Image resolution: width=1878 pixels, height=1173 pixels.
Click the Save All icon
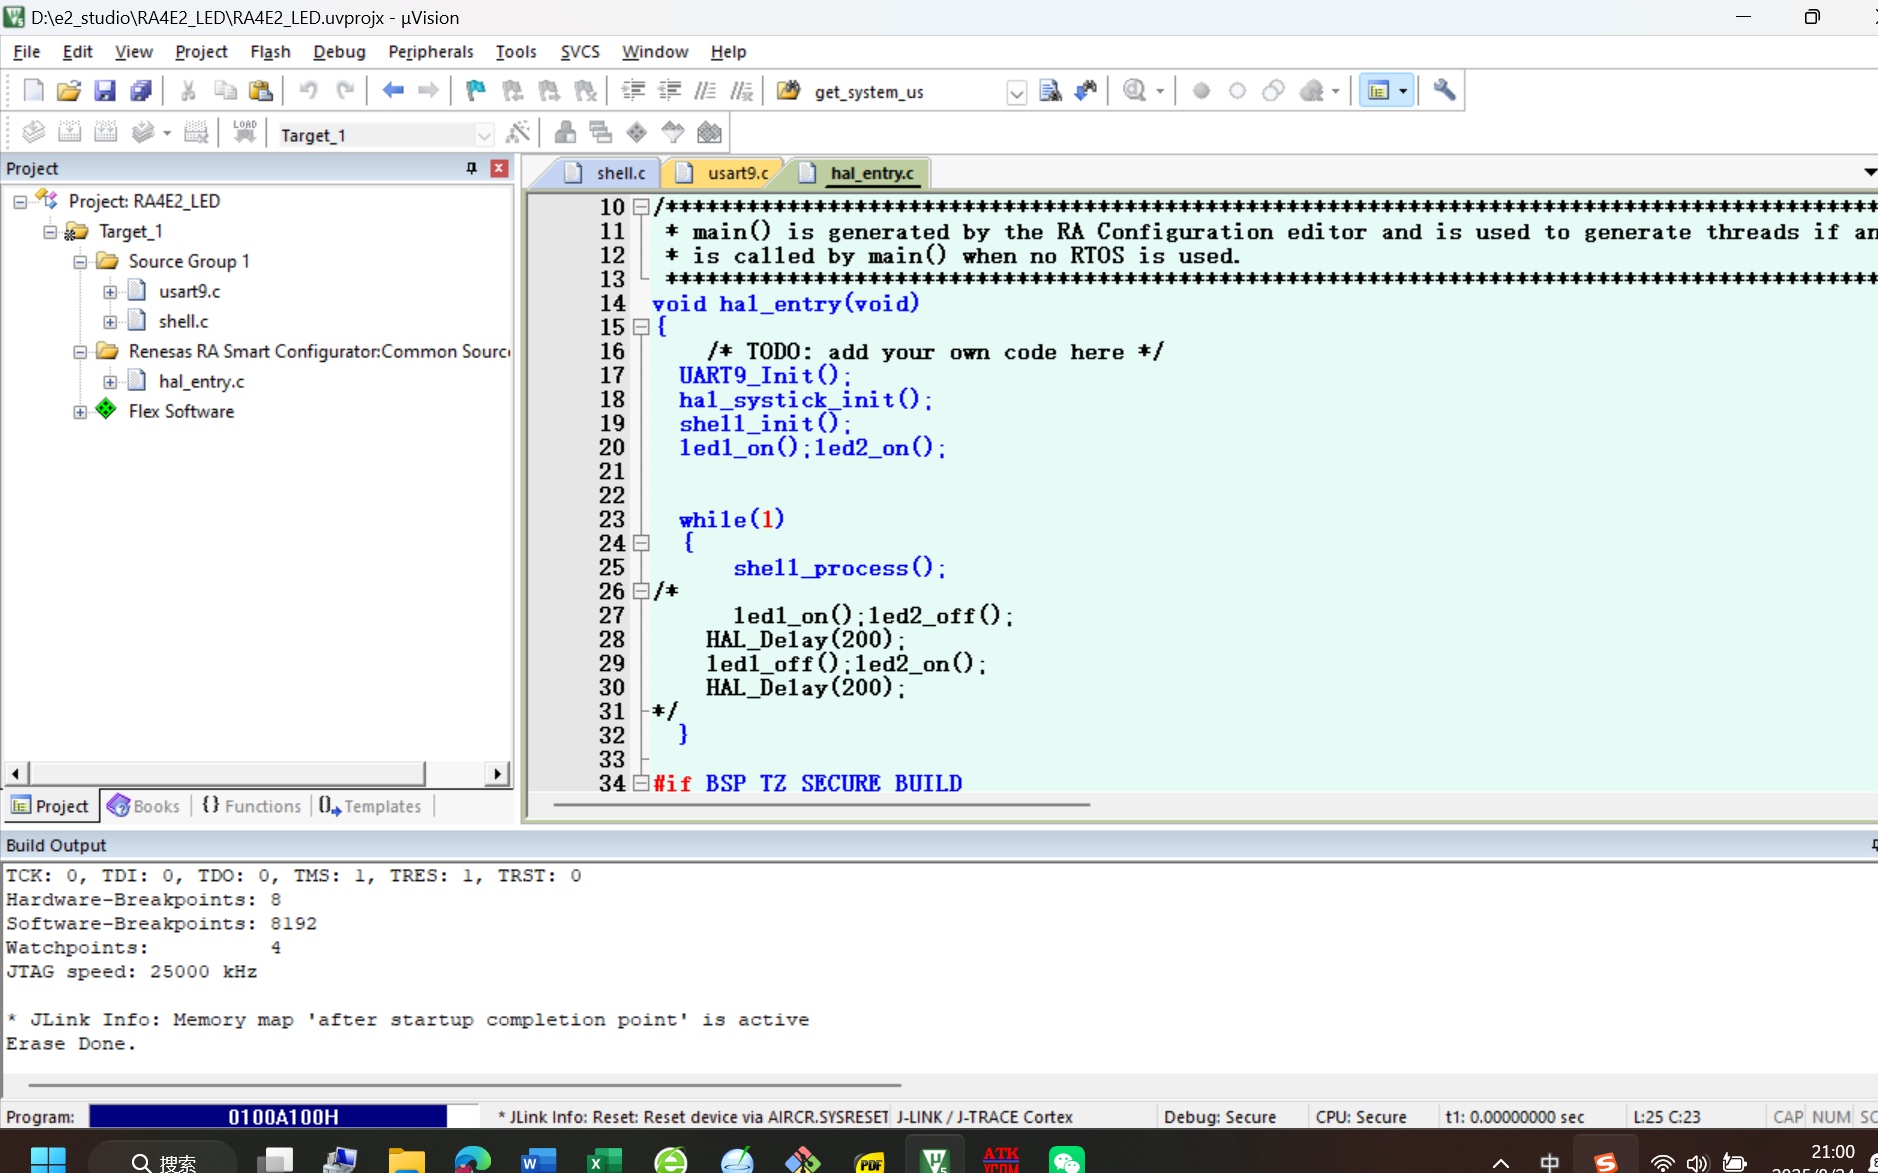click(141, 91)
